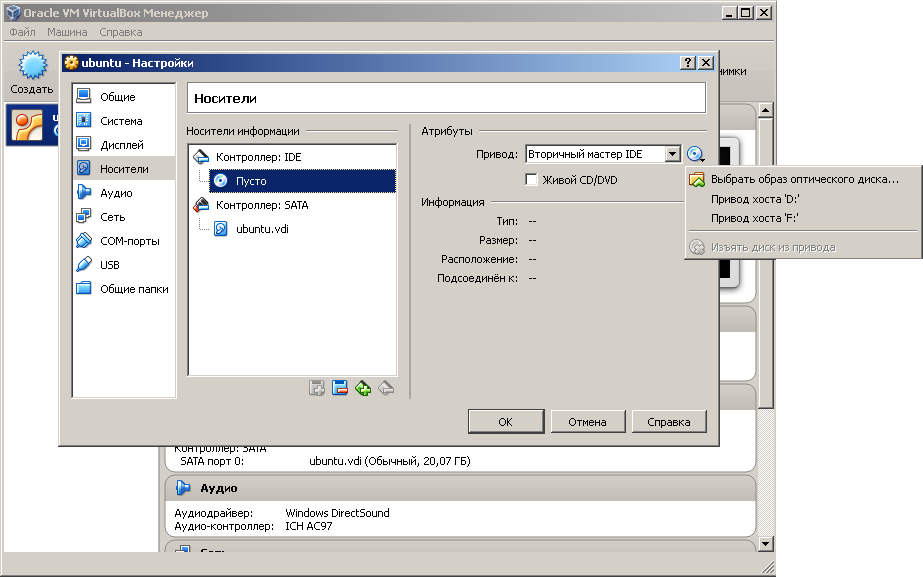Click the hard disk icon beside ubuntu.vdi
The height and width of the screenshot is (577, 923).
[221, 228]
